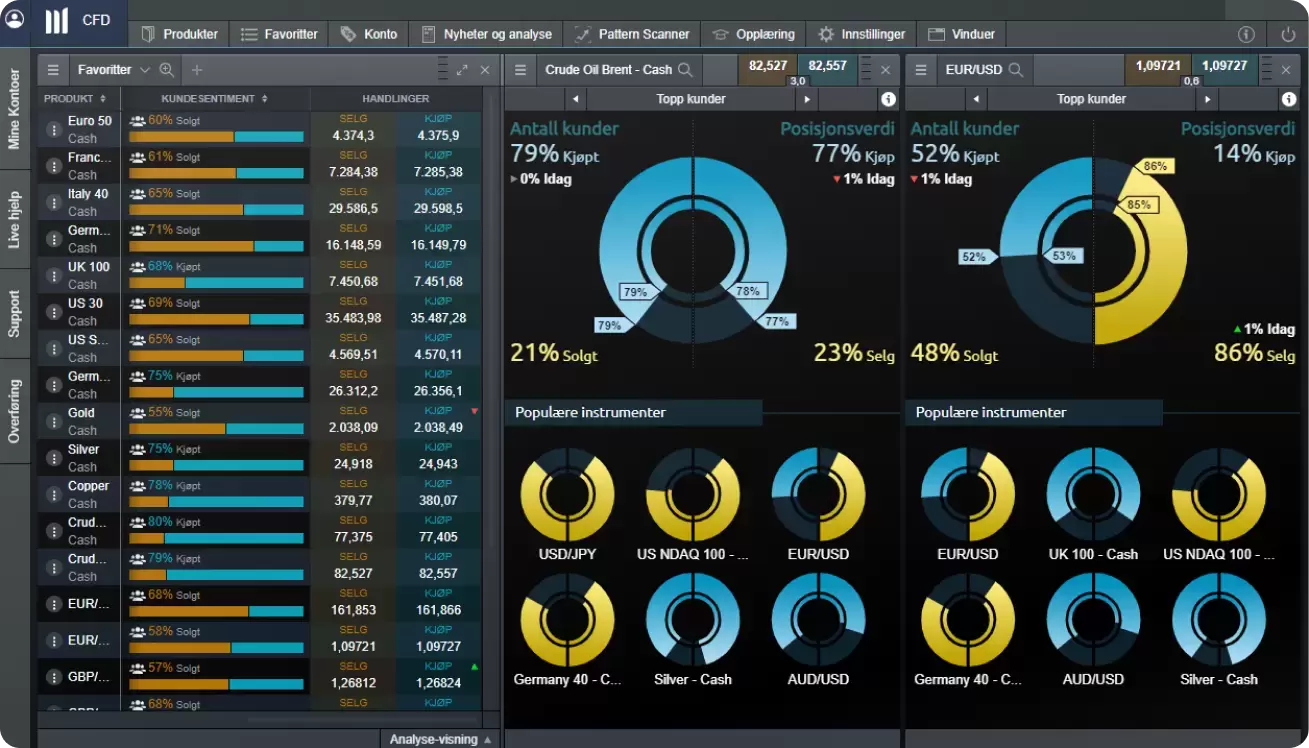
Task: Add new watchlist with plus icon
Action: 197,70
